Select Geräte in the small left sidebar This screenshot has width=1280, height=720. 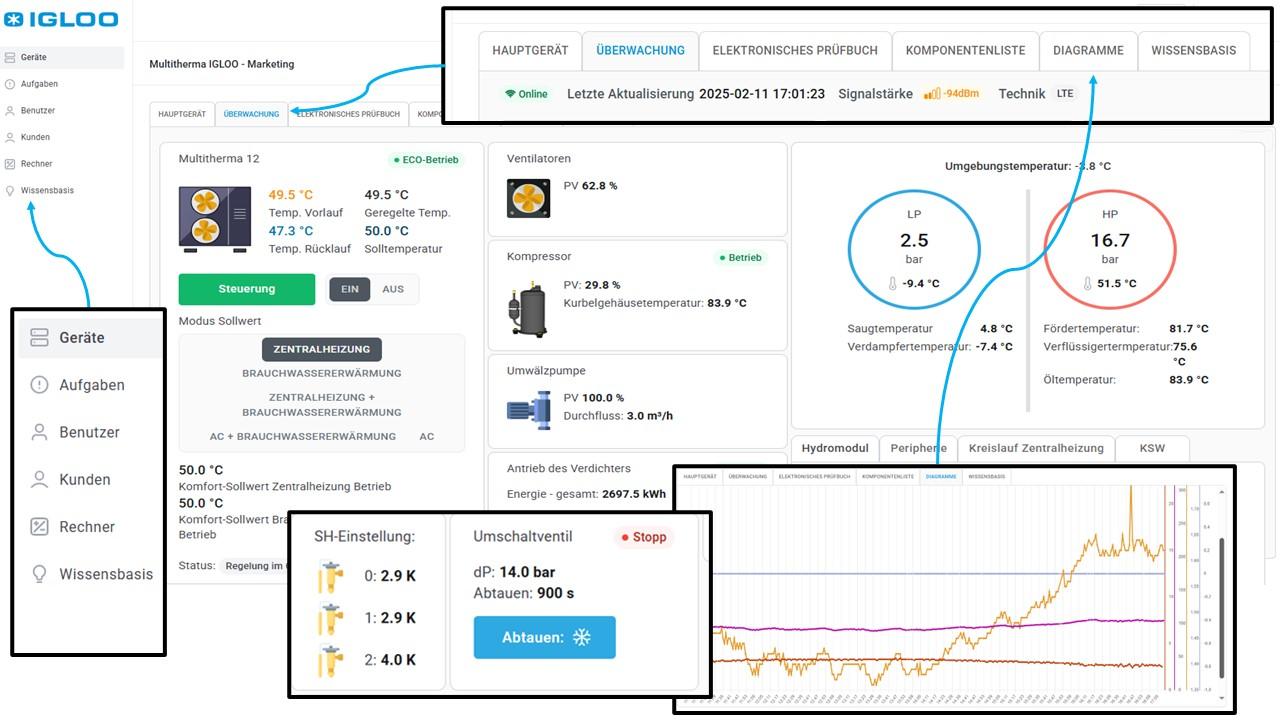click(x=62, y=57)
